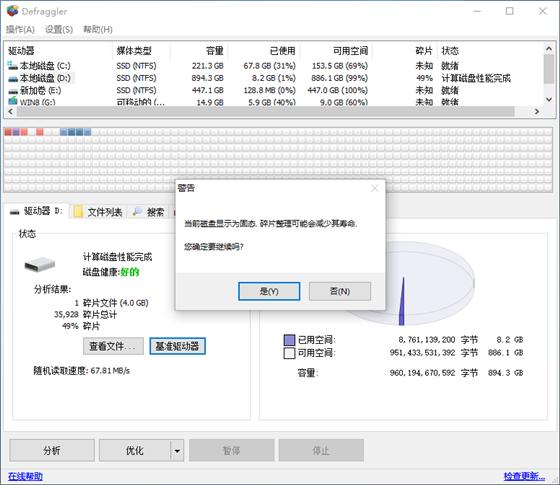Switch to the 文件列表 tab

[98, 212]
